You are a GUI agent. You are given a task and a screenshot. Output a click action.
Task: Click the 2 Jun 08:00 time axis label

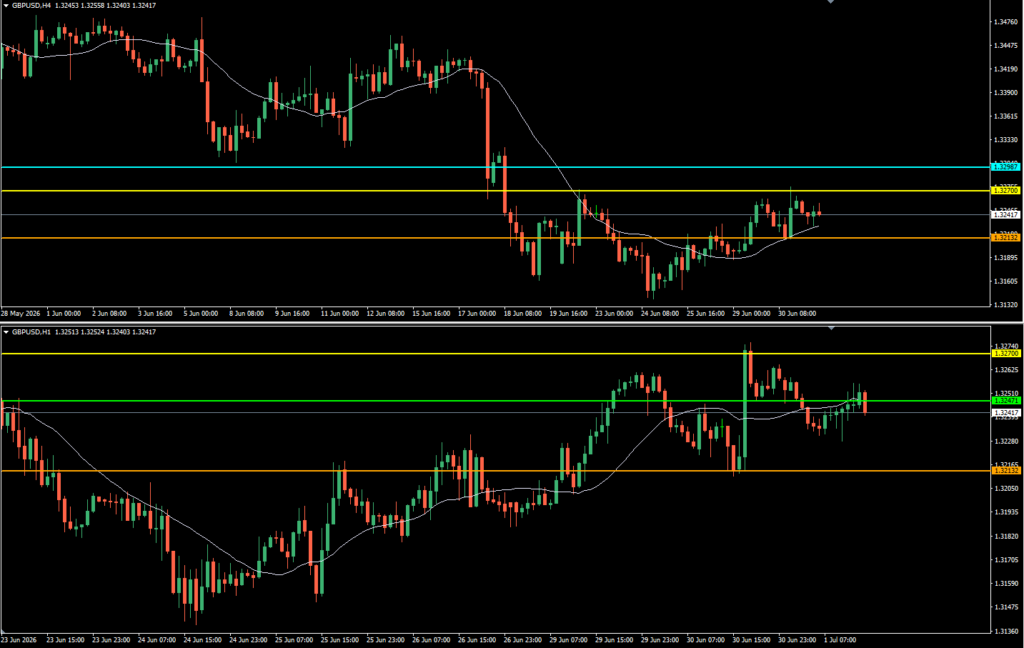pyautogui.click(x=109, y=314)
